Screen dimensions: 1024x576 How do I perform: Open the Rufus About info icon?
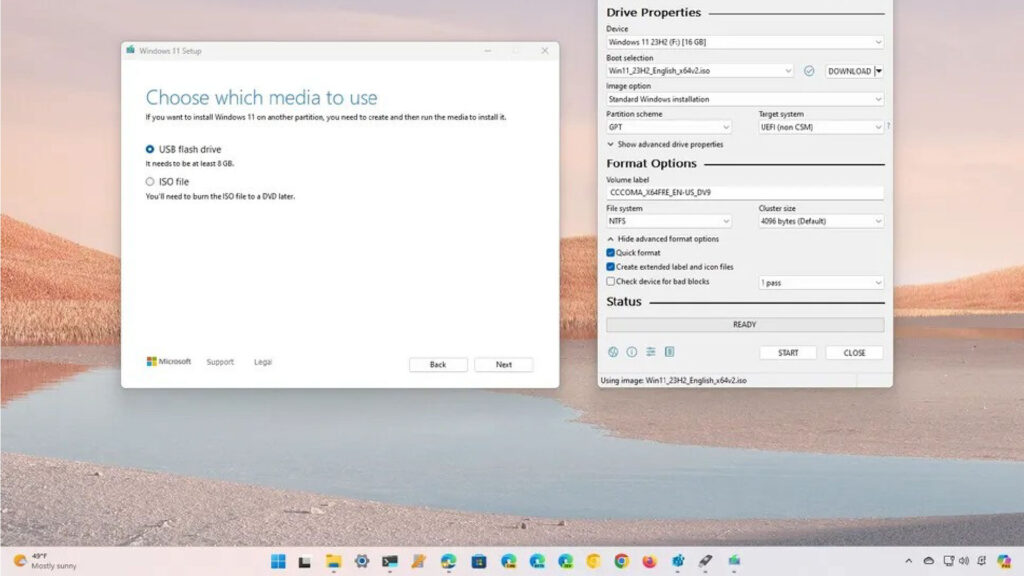pyautogui.click(x=631, y=352)
